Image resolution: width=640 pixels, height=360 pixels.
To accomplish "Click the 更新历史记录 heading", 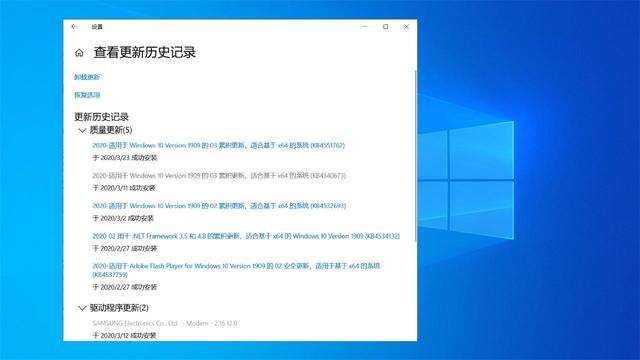I will tap(101, 117).
